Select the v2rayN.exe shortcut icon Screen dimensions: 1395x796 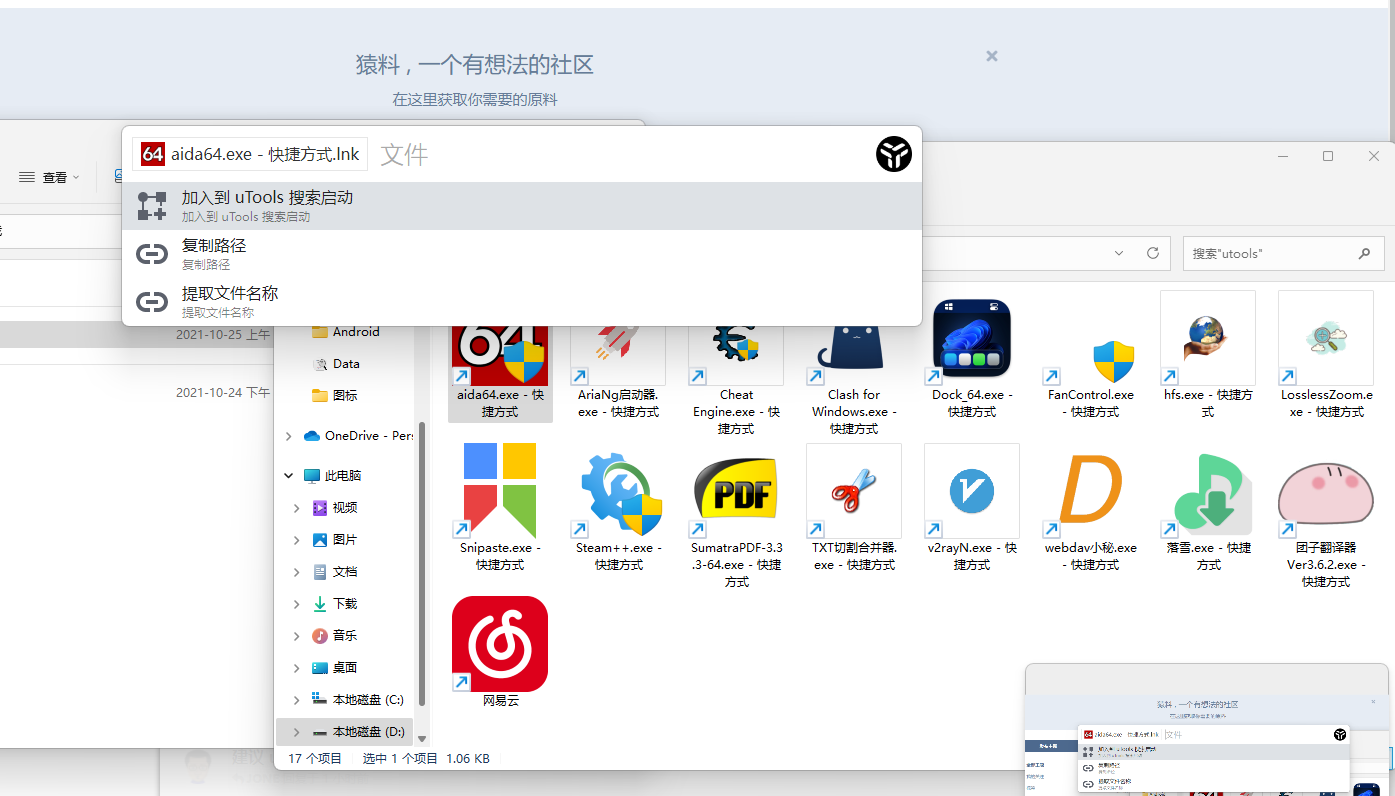click(972, 491)
